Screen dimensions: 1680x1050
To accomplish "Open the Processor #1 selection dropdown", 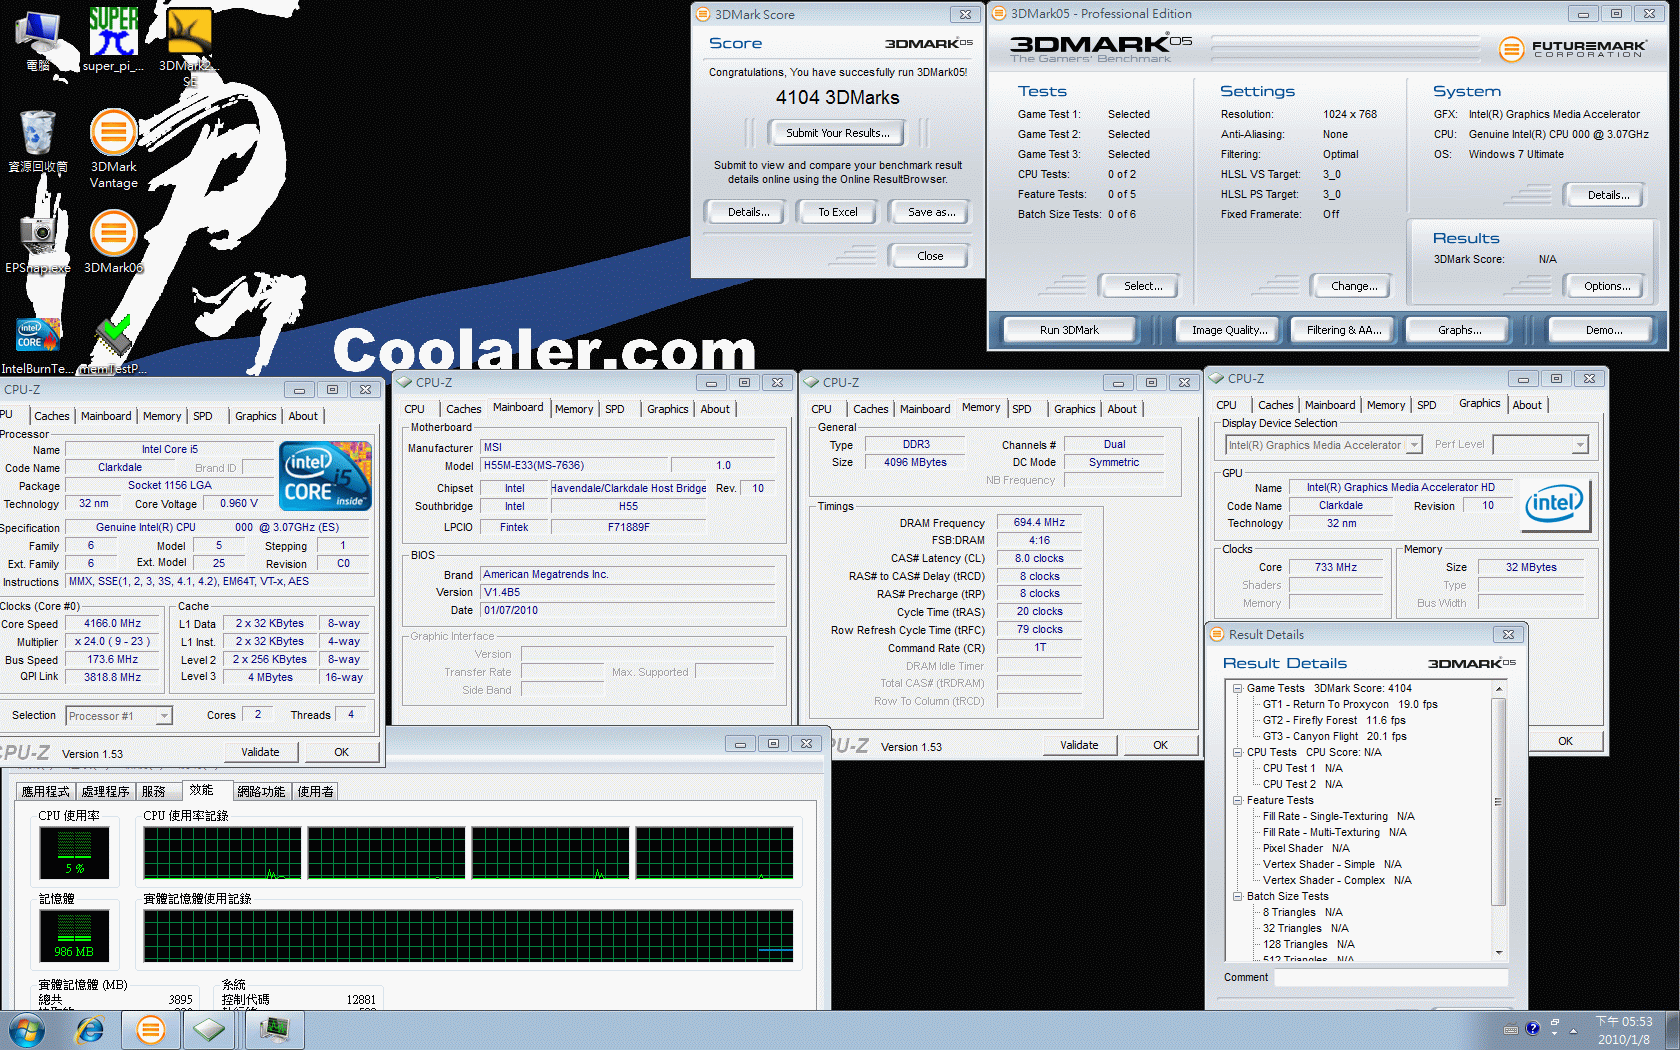I will tap(164, 716).
